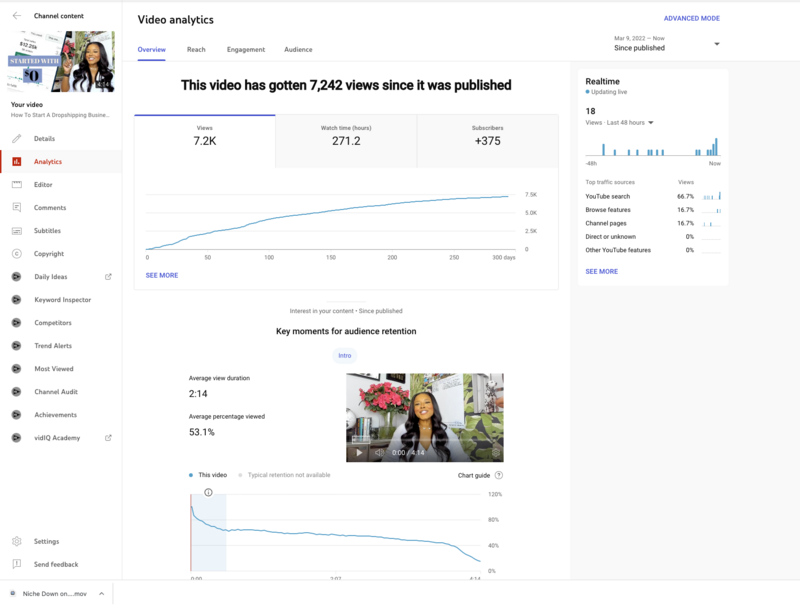Click the Intro key moment chip
800x607 pixels.
point(345,356)
